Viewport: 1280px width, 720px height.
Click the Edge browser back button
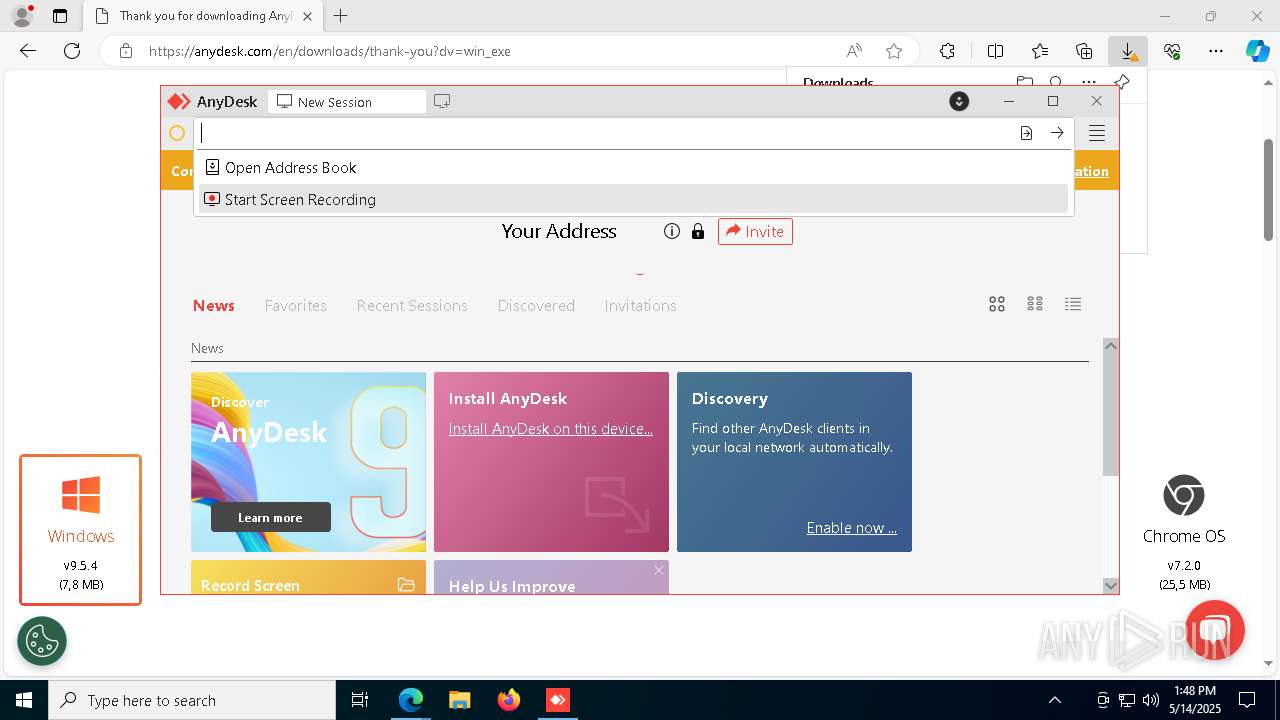pyautogui.click(x=28, y=51)
